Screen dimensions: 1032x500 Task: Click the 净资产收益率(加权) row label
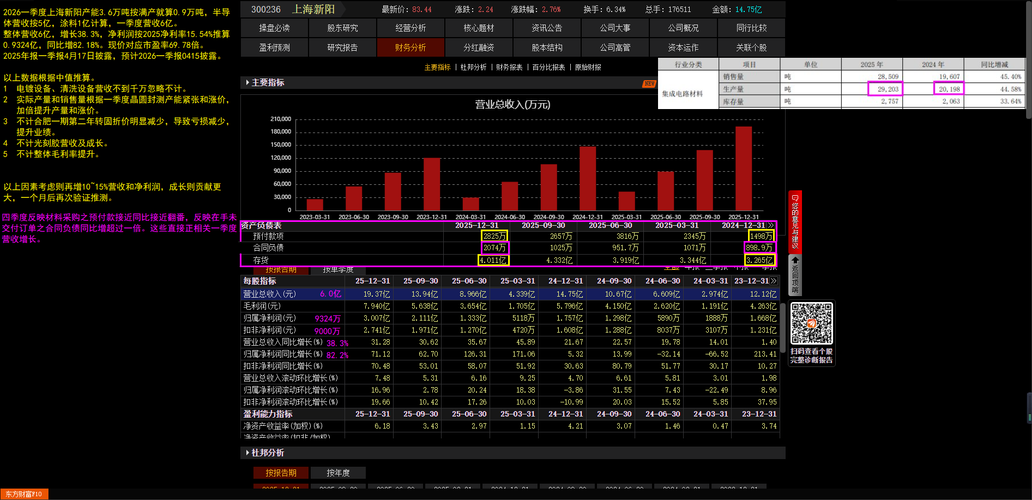(x=282, y=426)
